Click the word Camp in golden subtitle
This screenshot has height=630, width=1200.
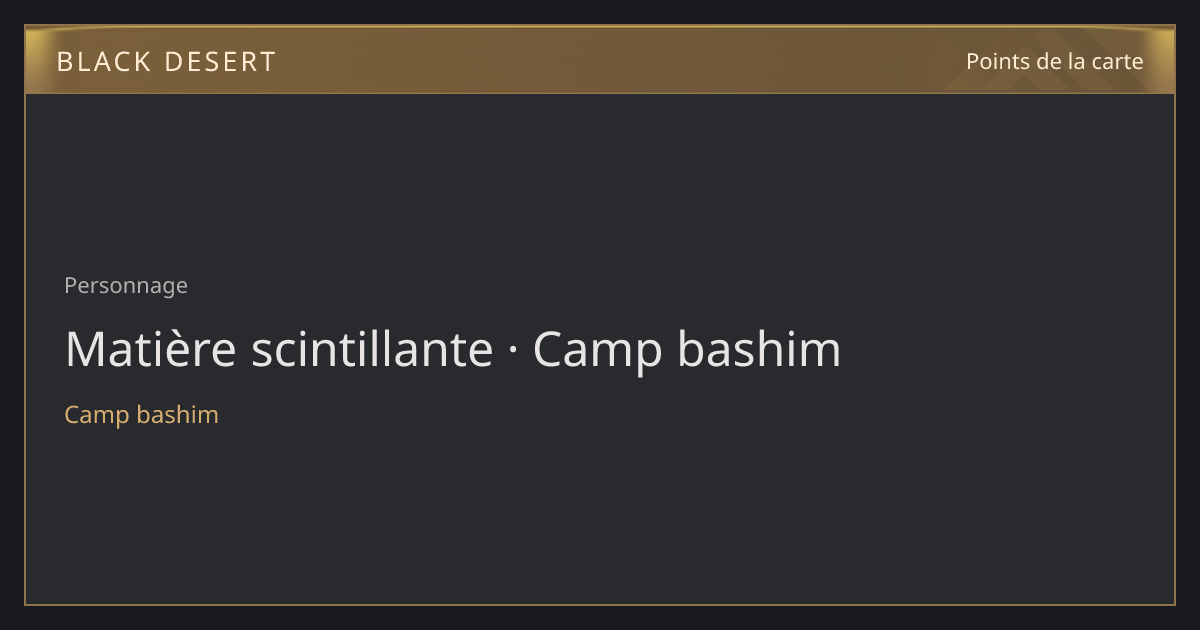[97, 416]
